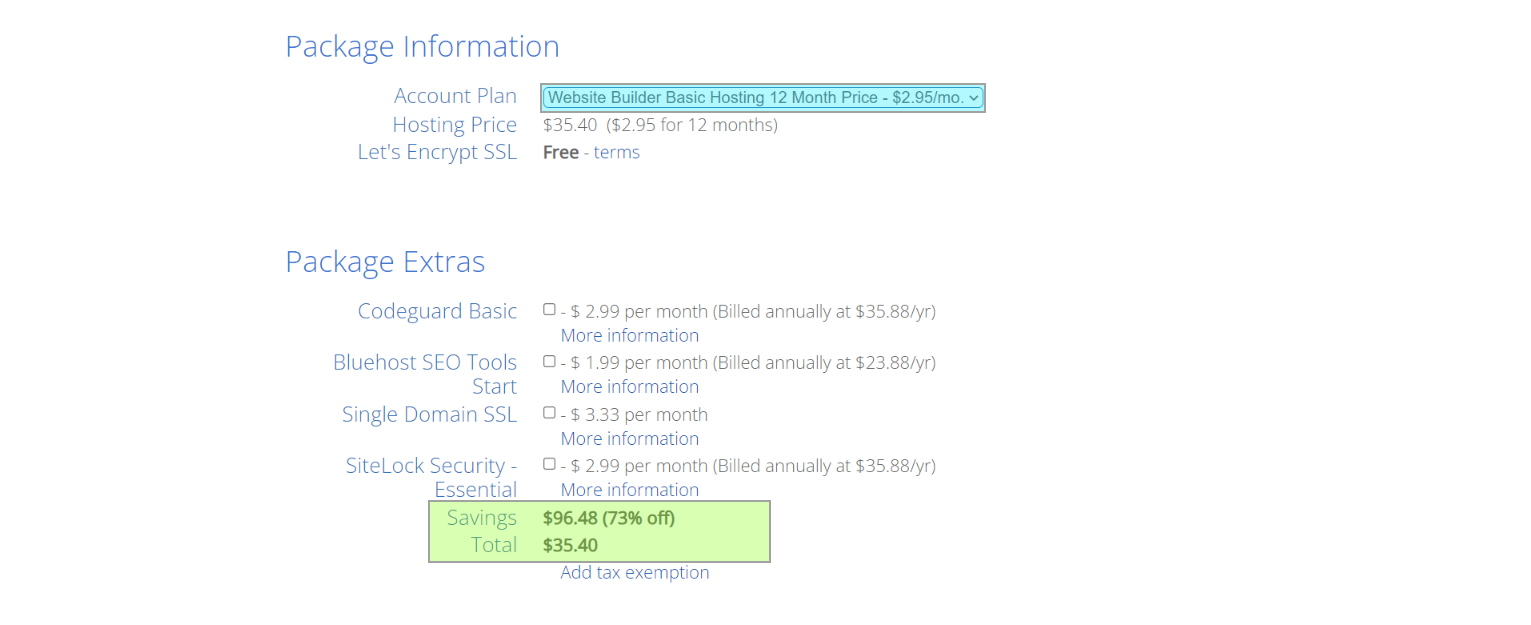
Task: Click More information for Single Domain SSL
Action: tap(630, 438)
